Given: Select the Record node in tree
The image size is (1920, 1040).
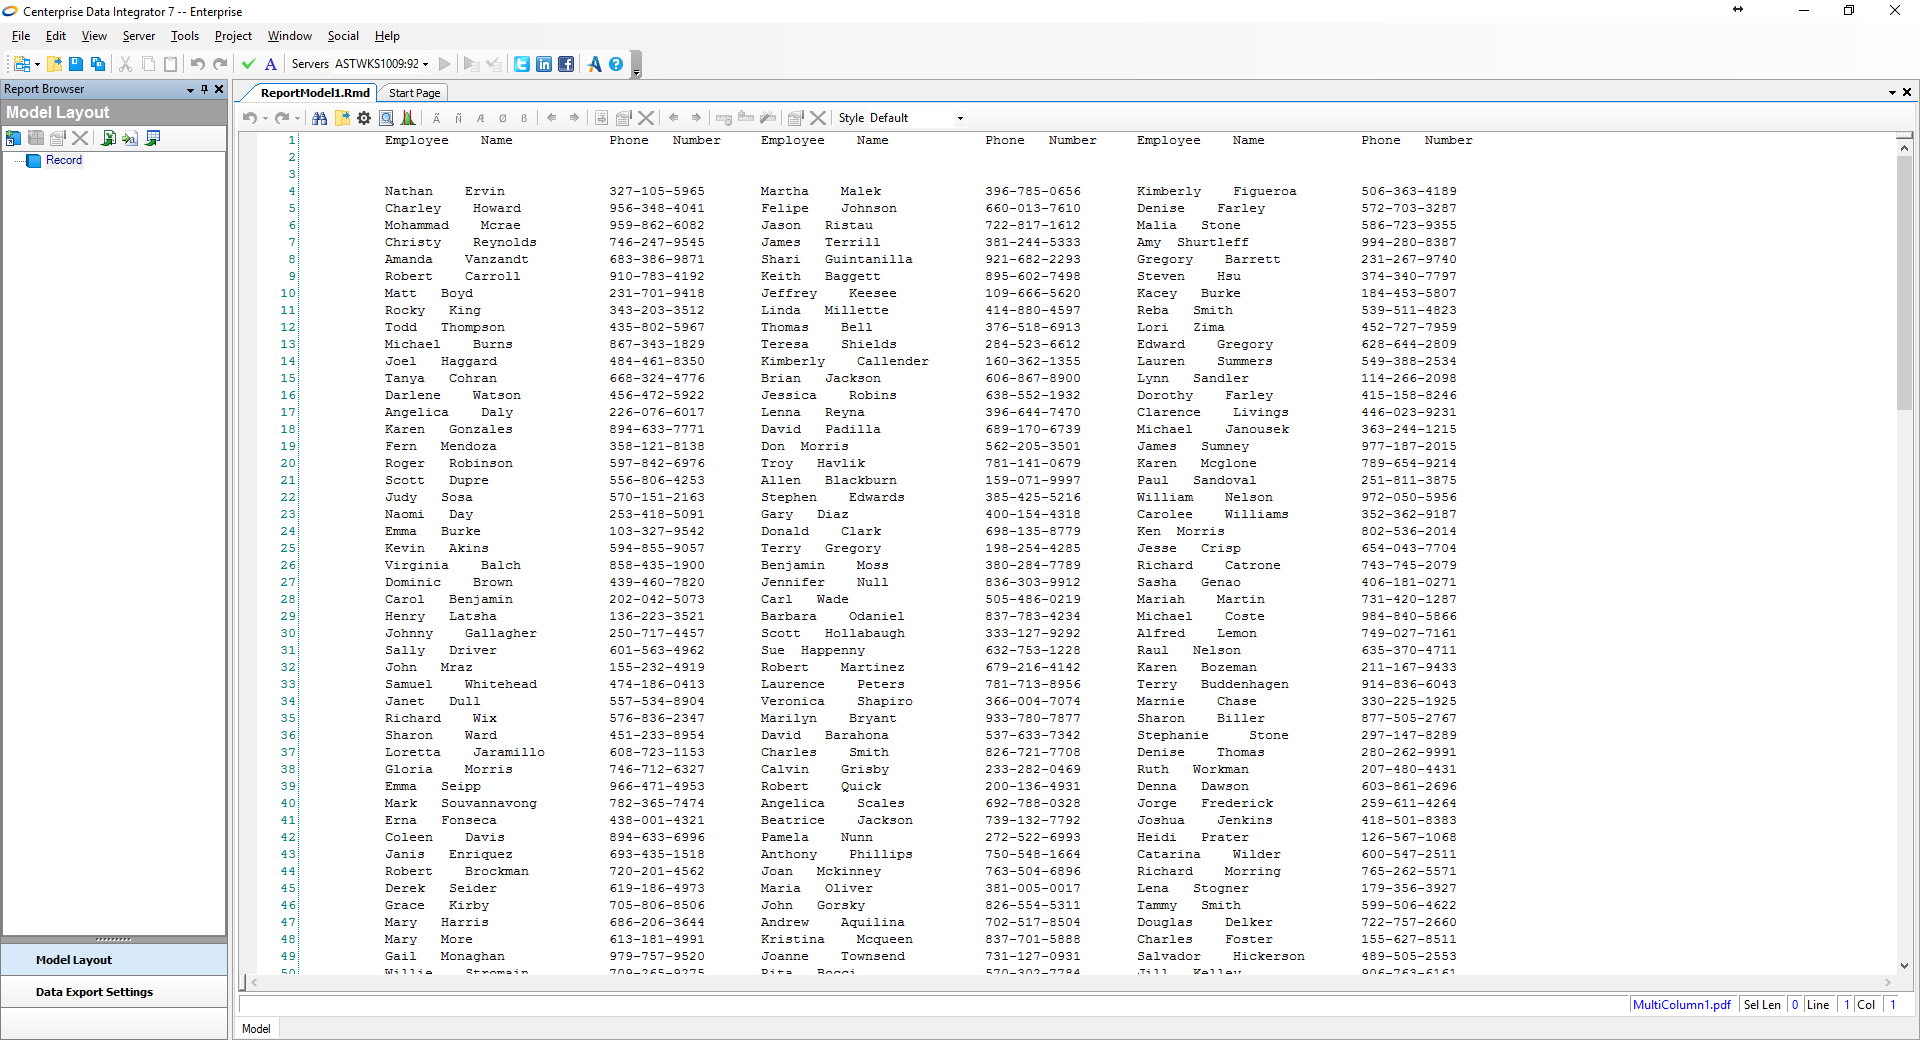Looking at the screenshot, I should click(64, 160).
